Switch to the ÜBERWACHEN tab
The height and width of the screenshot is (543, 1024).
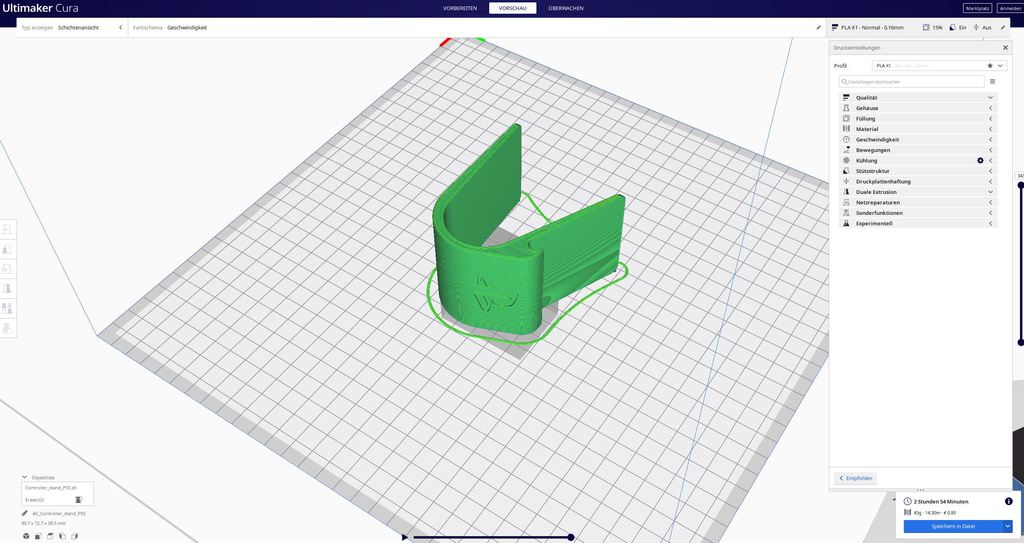coord(566,8)
